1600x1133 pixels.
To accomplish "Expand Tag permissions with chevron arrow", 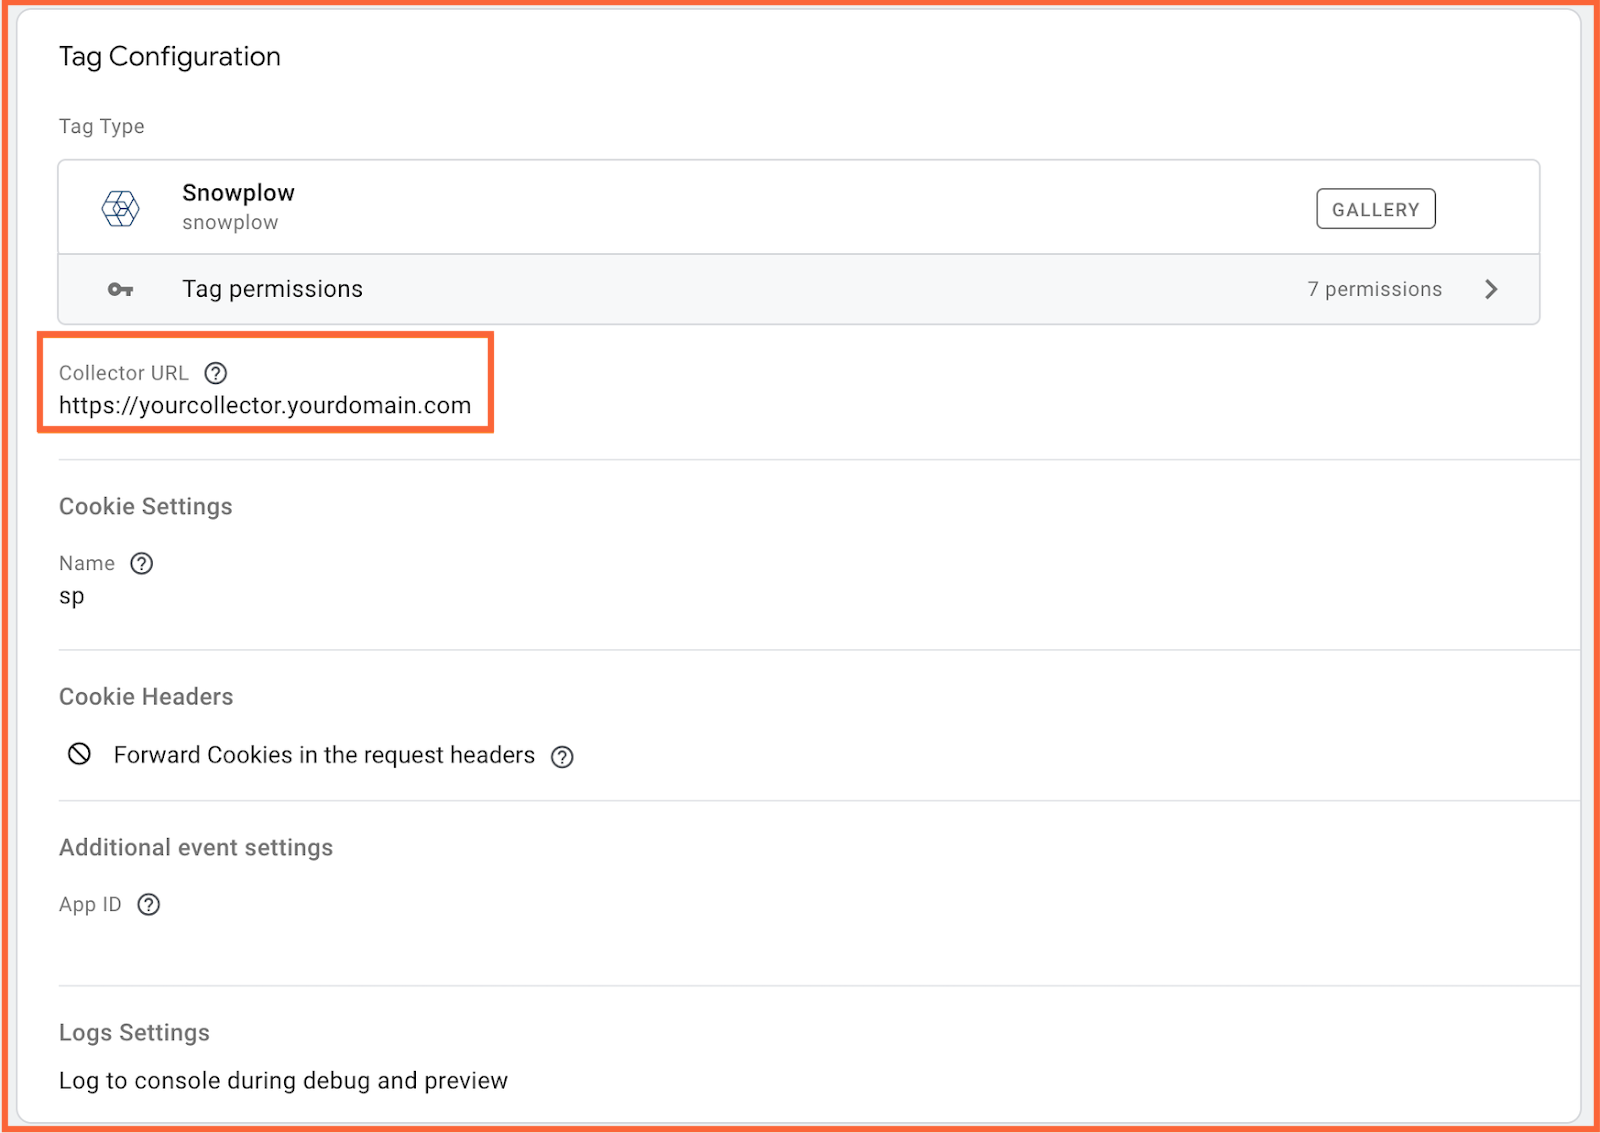I will point(1491,289).
